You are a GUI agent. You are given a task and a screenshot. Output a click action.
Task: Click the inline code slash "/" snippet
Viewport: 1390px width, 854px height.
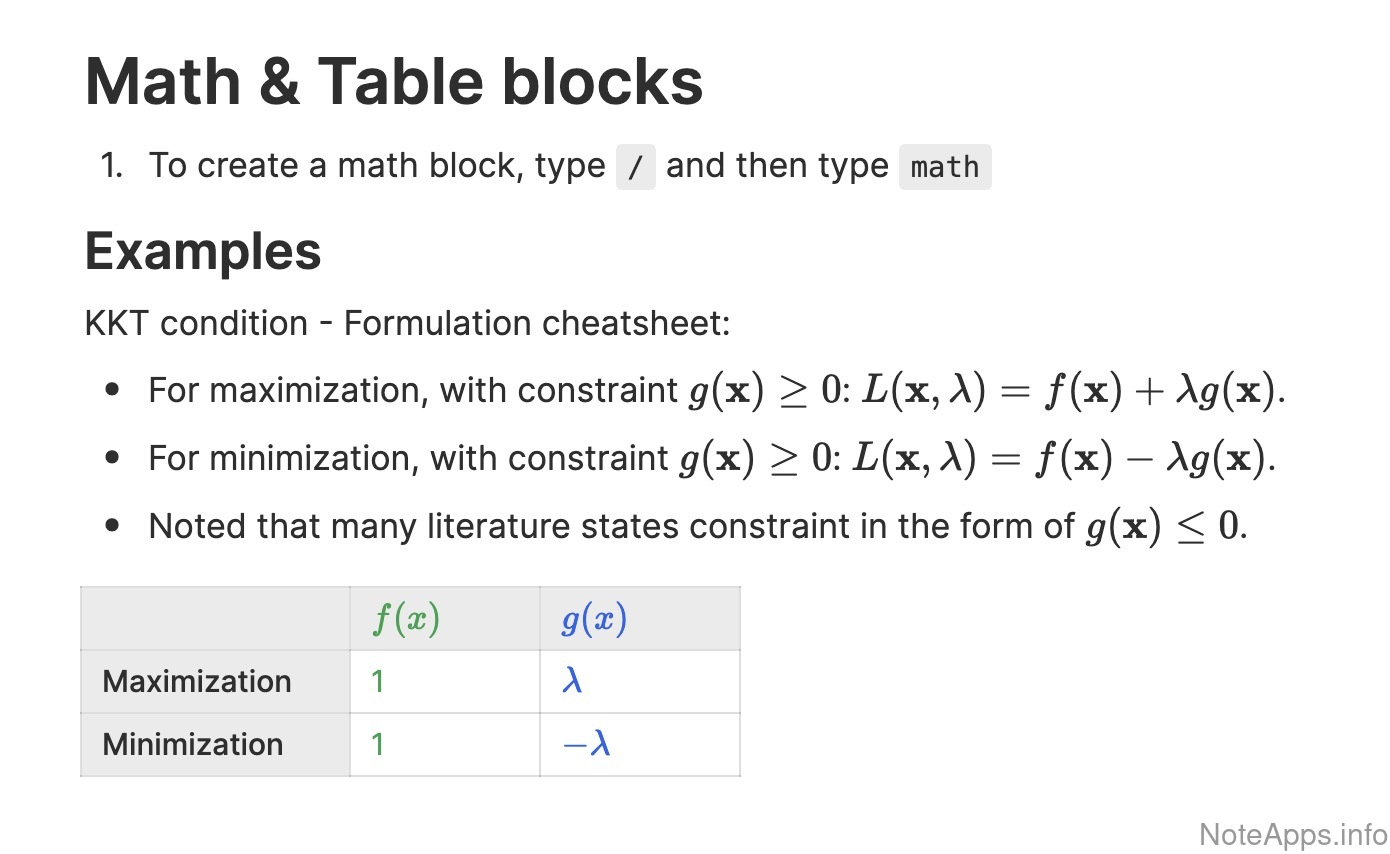click(x=635, y=167)
